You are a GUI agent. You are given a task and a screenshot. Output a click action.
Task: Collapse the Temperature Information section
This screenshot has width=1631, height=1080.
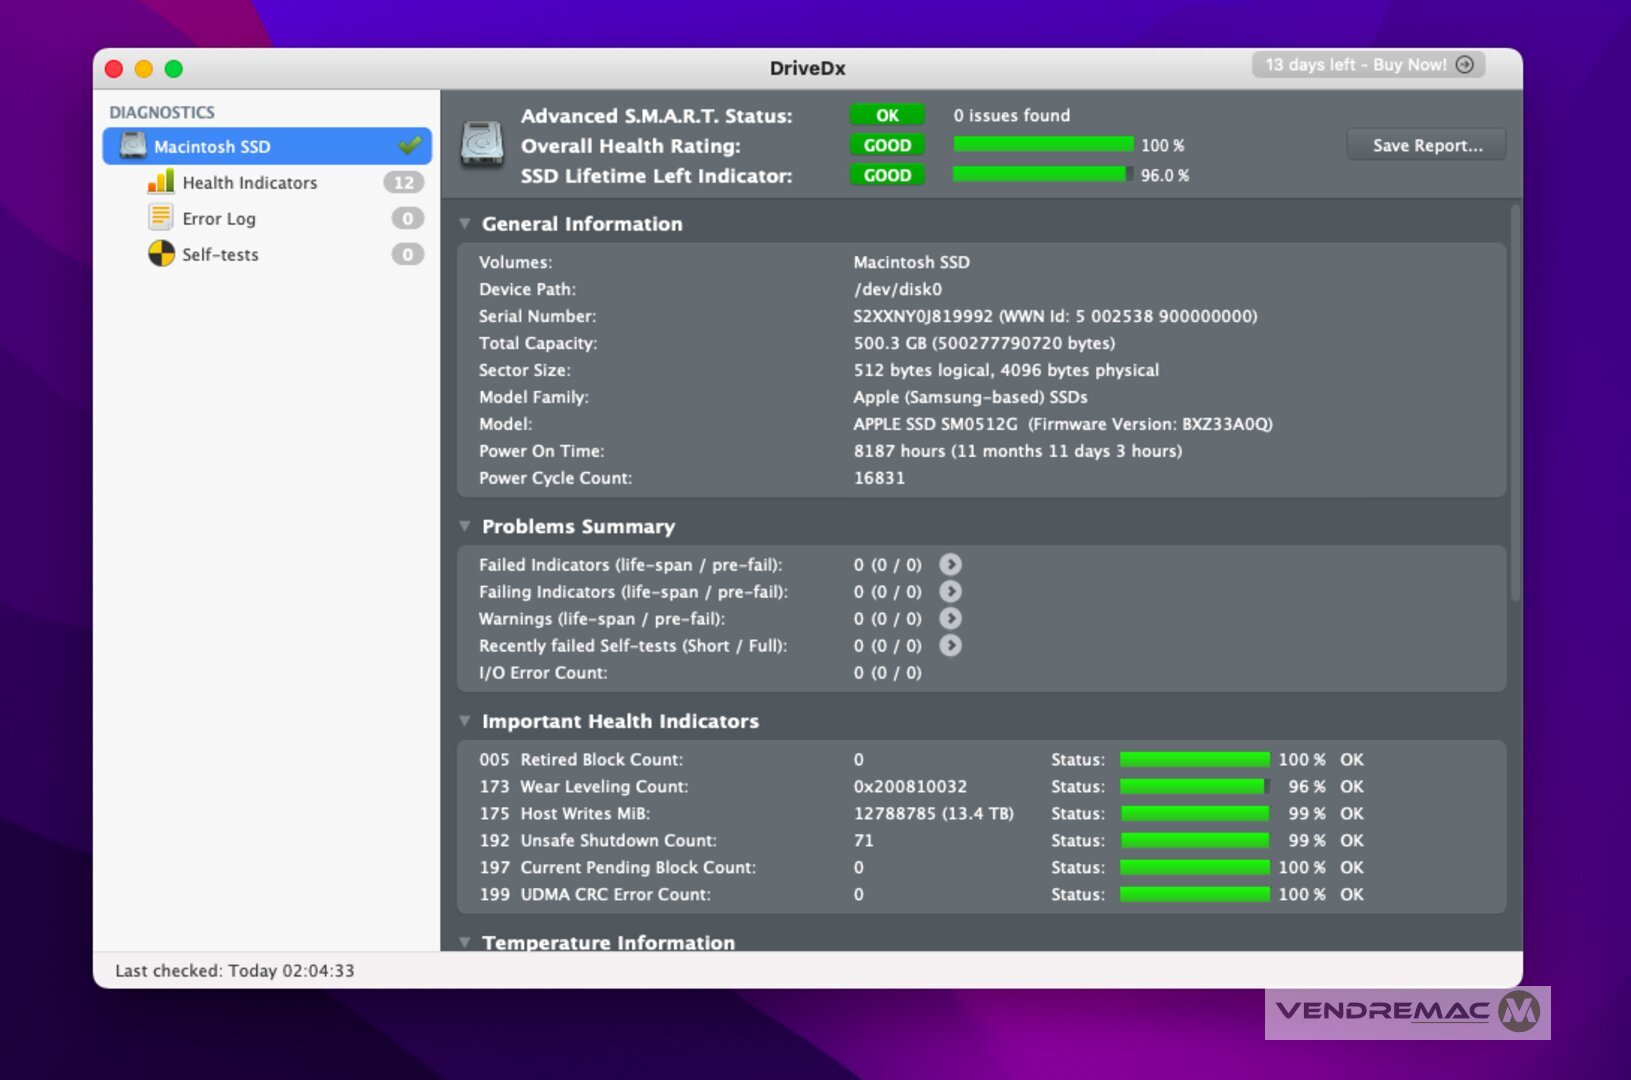(x=465, y=942)
